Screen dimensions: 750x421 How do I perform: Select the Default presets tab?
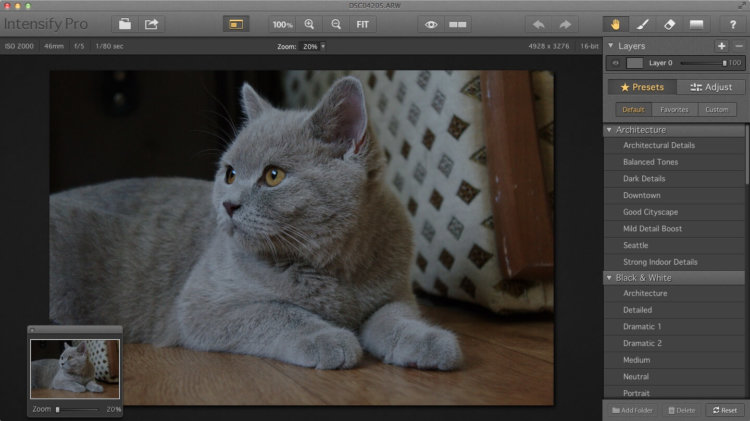(633, 110)
